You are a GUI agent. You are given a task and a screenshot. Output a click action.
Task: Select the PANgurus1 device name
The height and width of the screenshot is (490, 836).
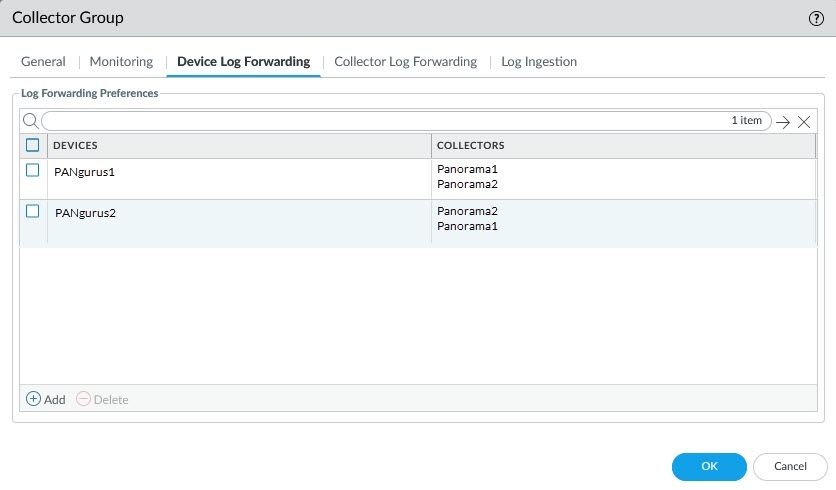[x=84, y=172]
